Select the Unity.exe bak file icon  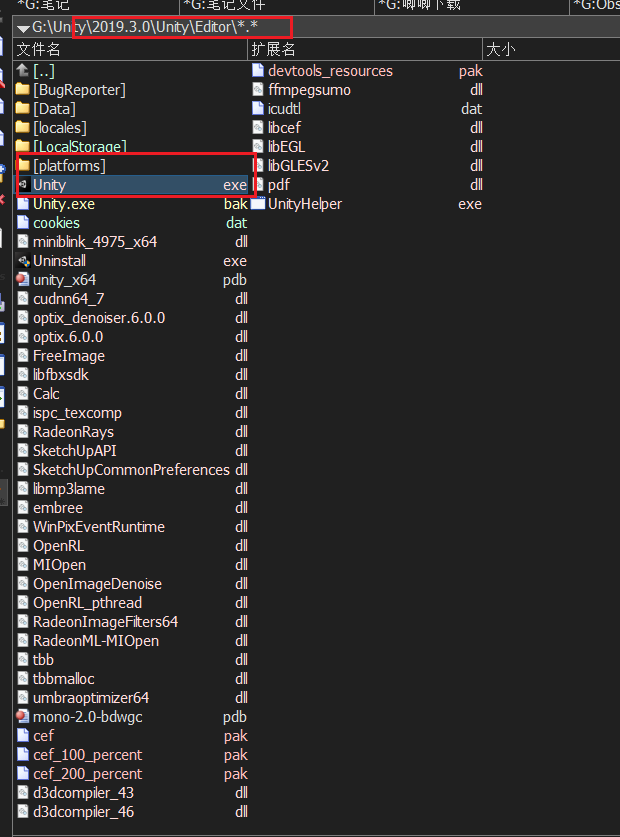(23, 204)
